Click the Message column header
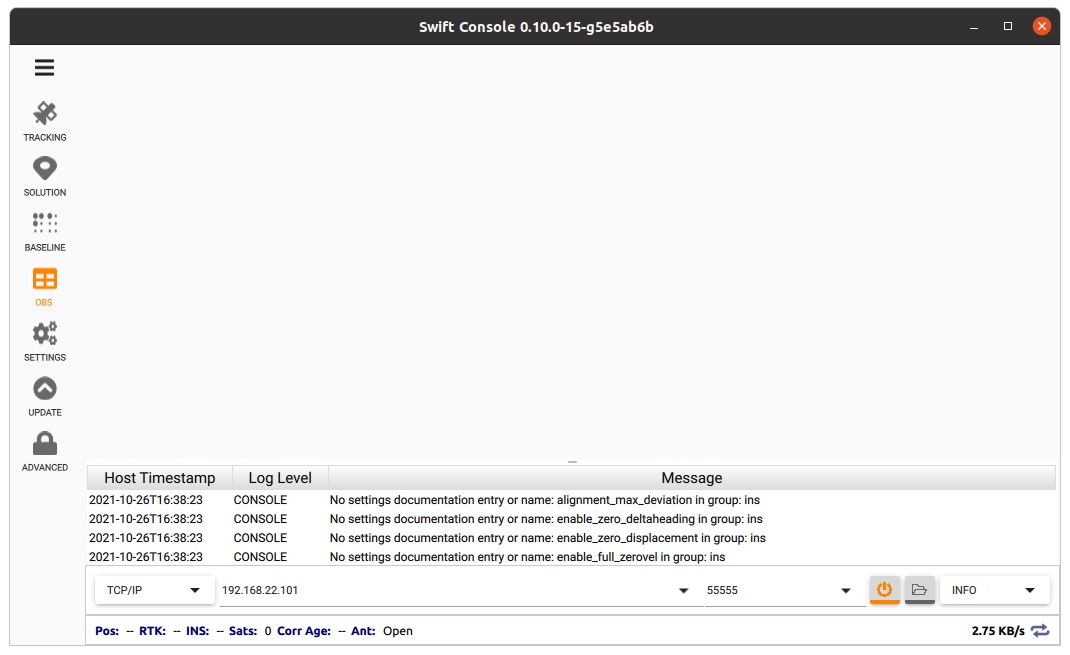Screen dimensions: 1070x655 click(692, 478)
